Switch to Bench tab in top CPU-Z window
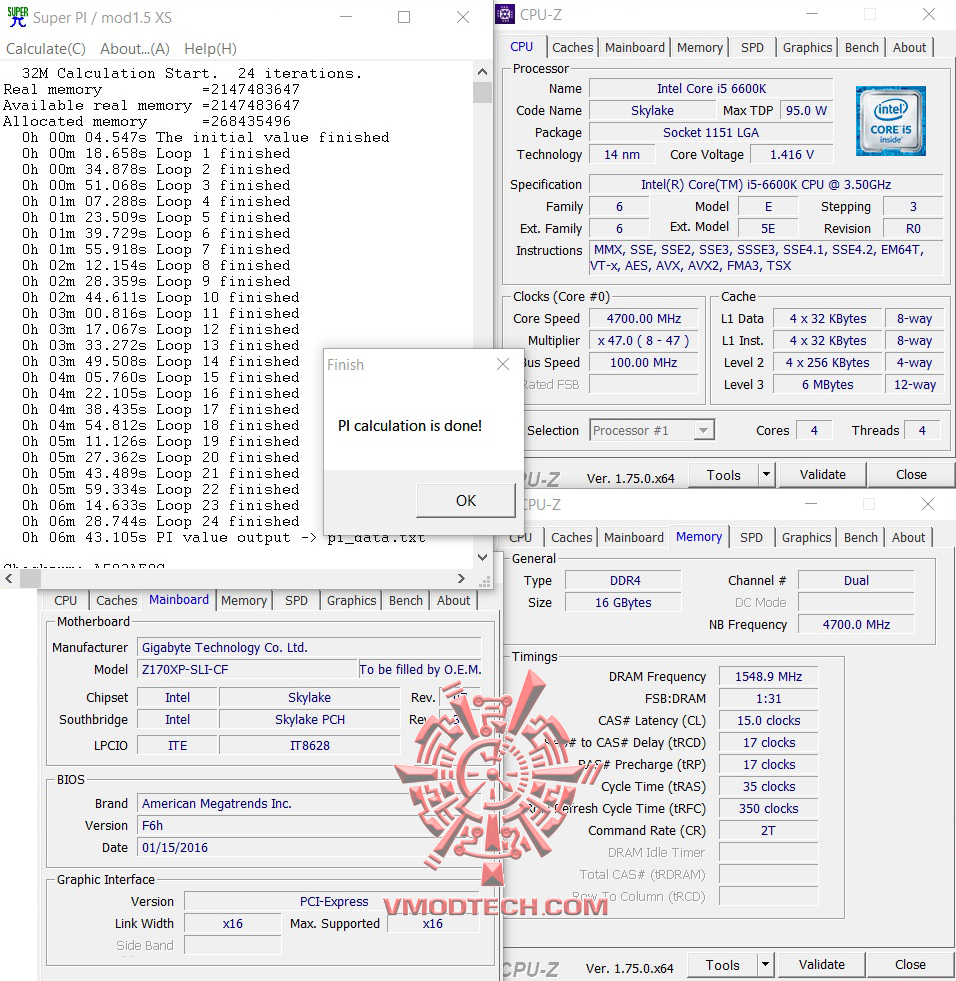The width and height of the screenshot is (956, 981). pyautogui.click(x=862, y=48)
